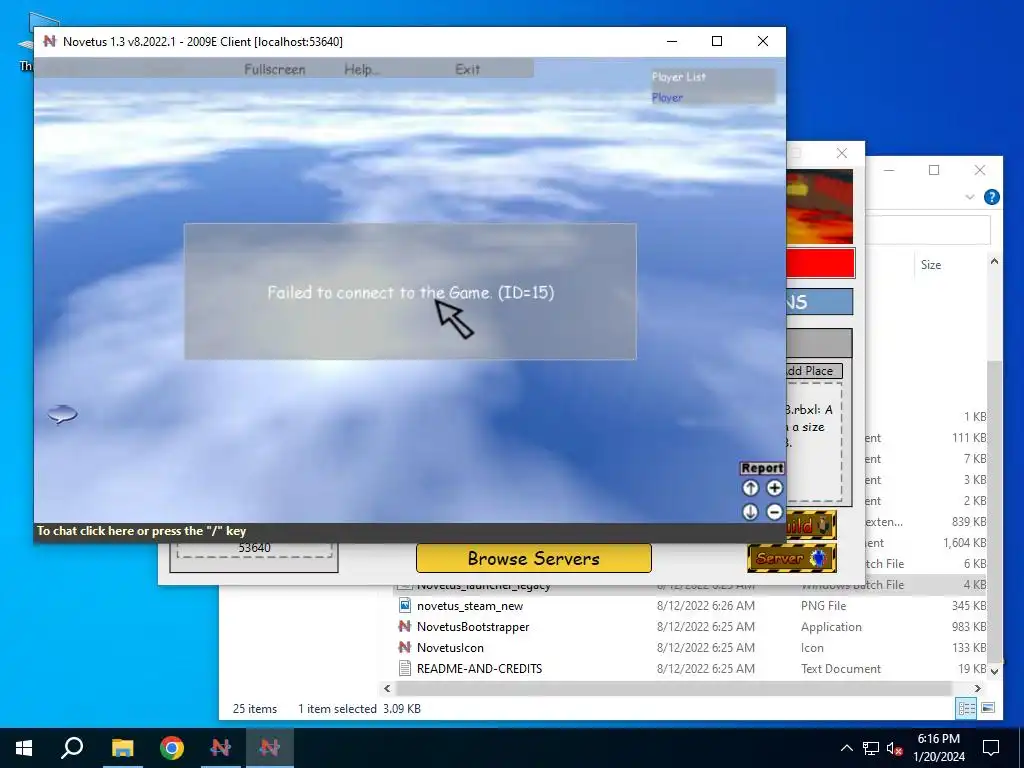Image resolution: width=1024 pixels, height=768 pixels.
Task: Open the Help menu in Novetus client
Action: coord(362,69)
